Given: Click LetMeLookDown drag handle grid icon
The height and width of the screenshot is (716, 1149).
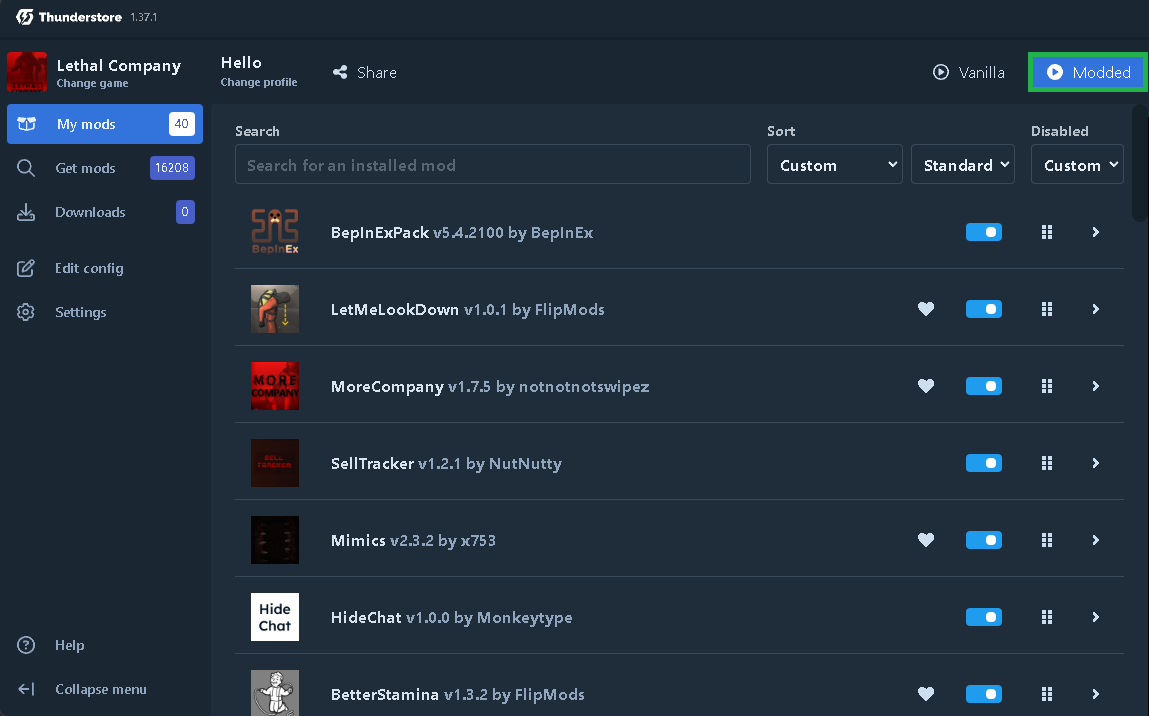Looking at the screenshot, I should pyautogui.click(x=1046, y=309).
